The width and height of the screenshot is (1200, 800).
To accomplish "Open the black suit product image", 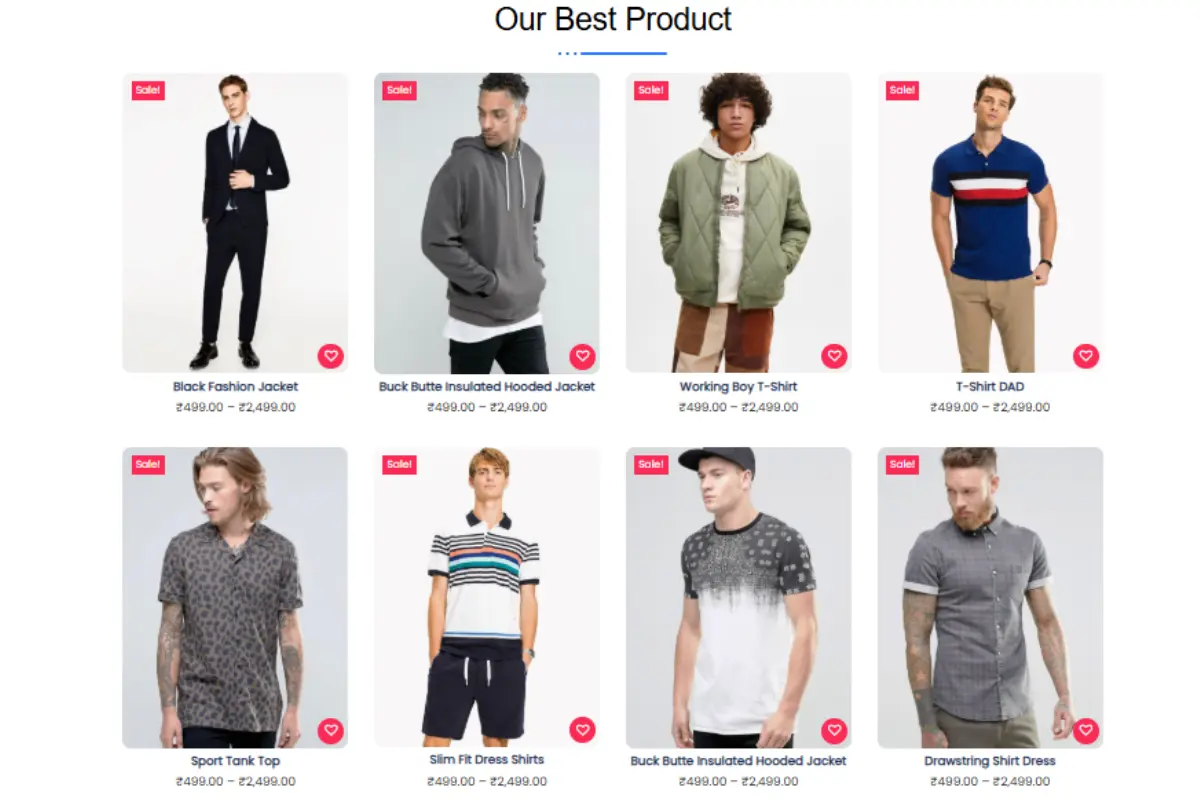I will (235, 223).
